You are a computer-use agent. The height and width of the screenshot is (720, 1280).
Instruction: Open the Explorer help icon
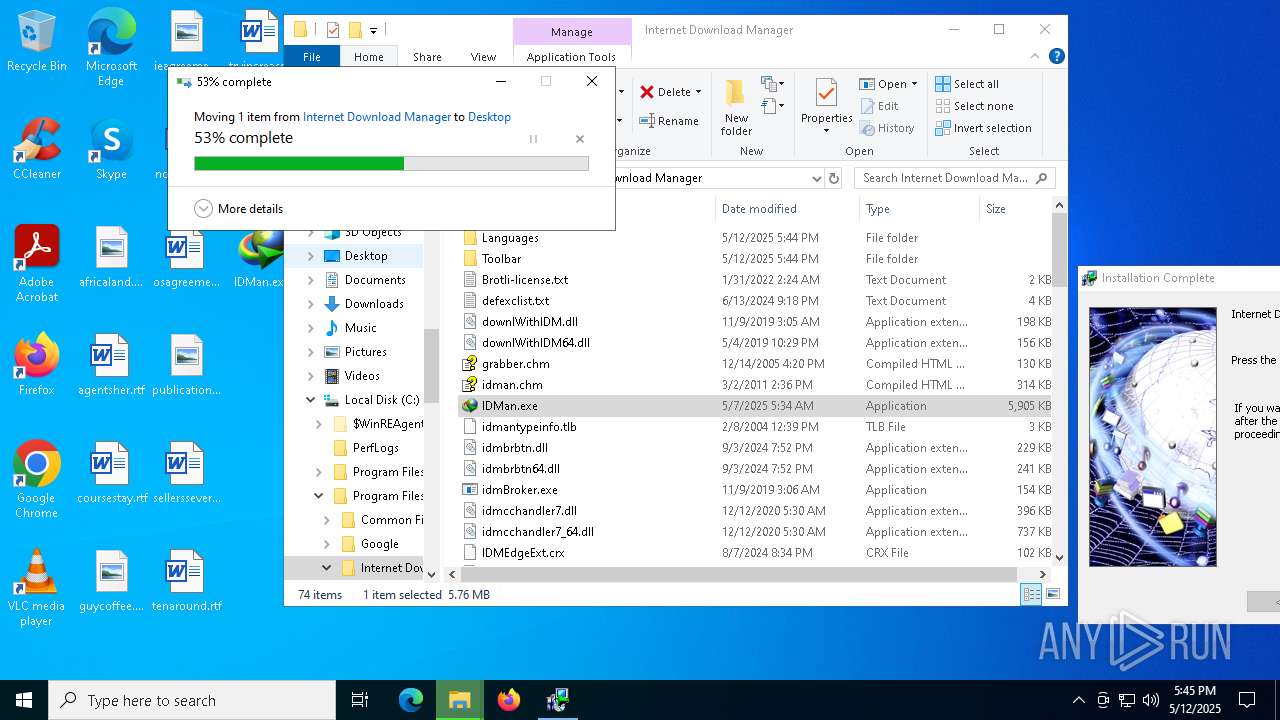pos(1056,57)
